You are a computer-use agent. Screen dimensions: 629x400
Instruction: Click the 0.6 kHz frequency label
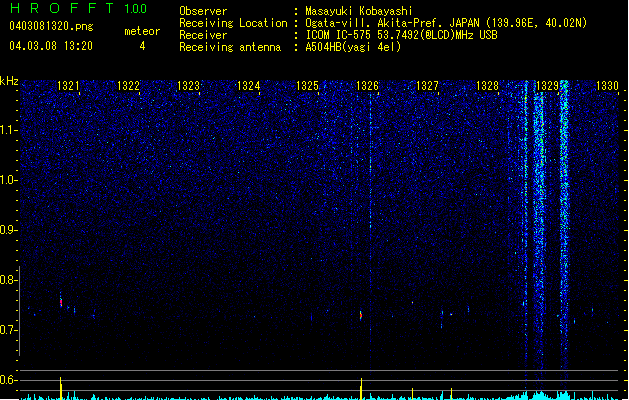[8, 380]
